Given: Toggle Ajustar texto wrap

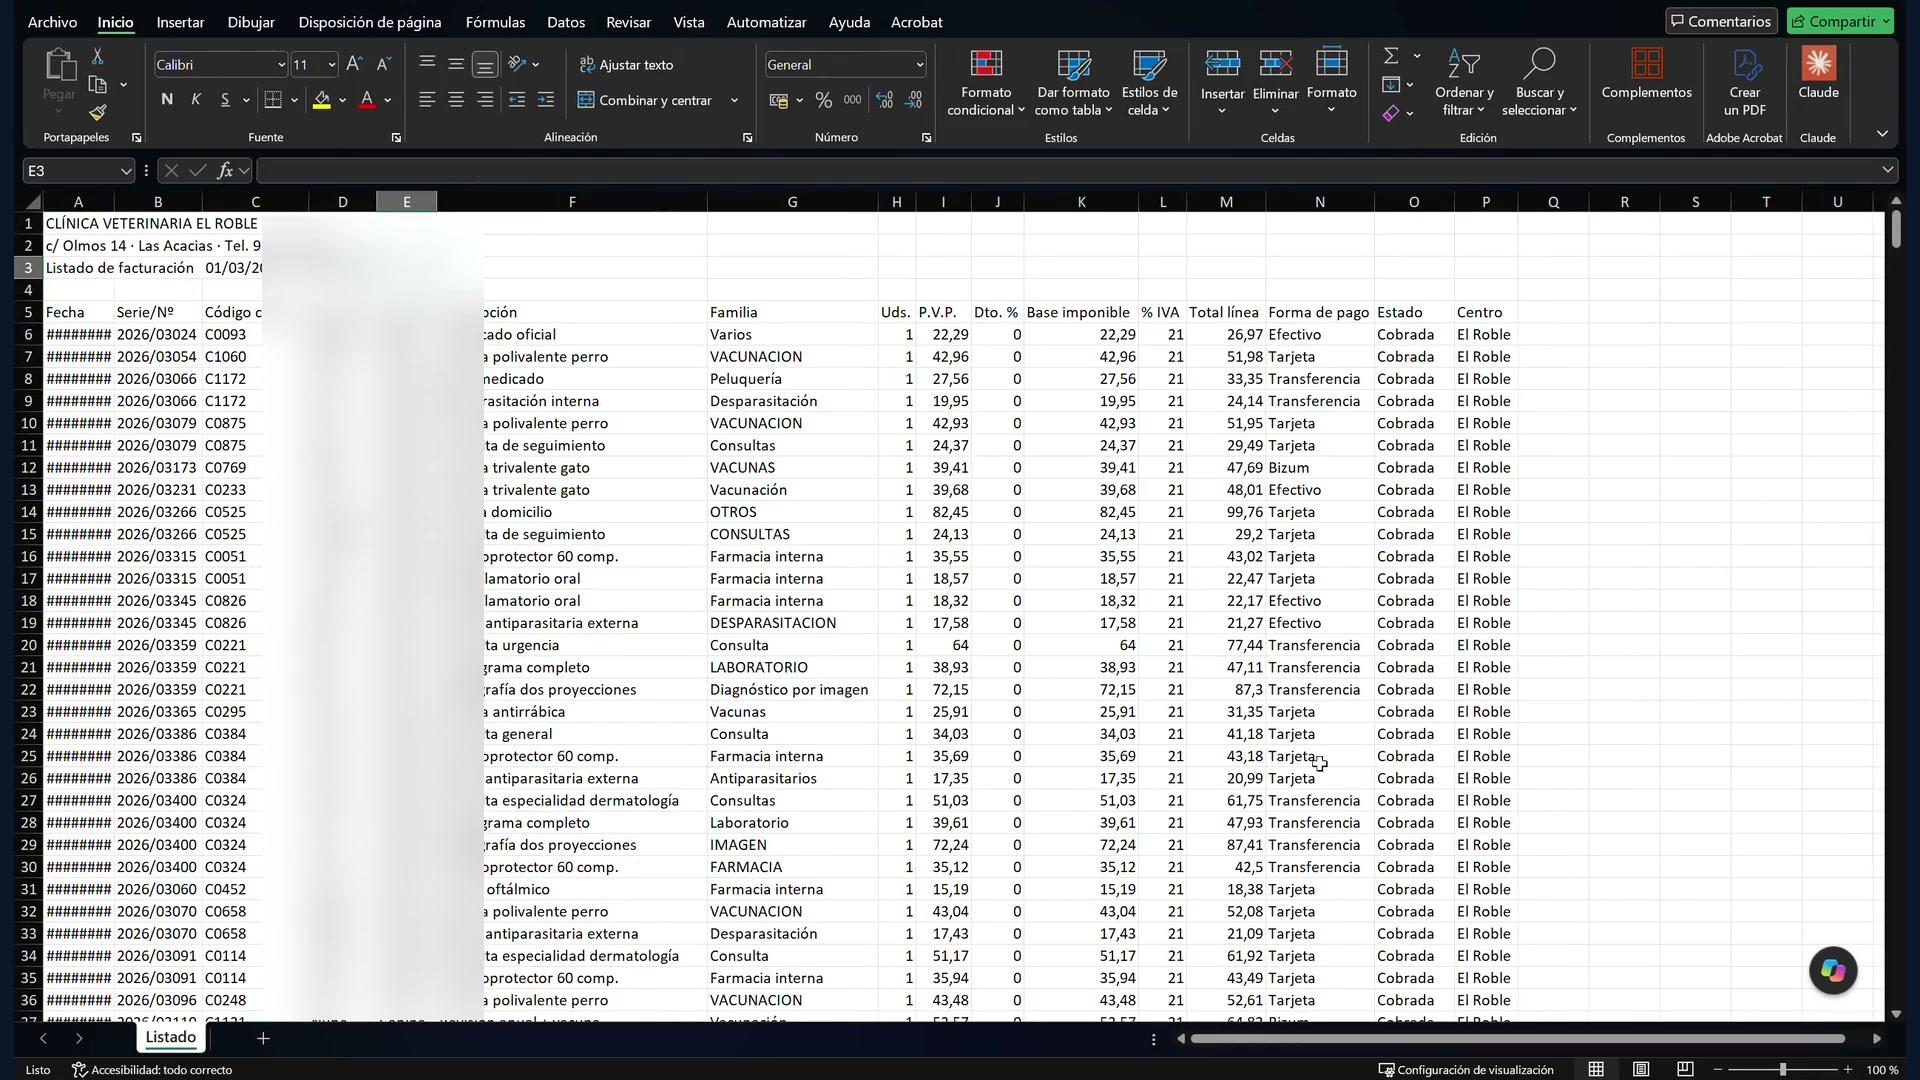Looking at the screenshot, I should [626, 64].
